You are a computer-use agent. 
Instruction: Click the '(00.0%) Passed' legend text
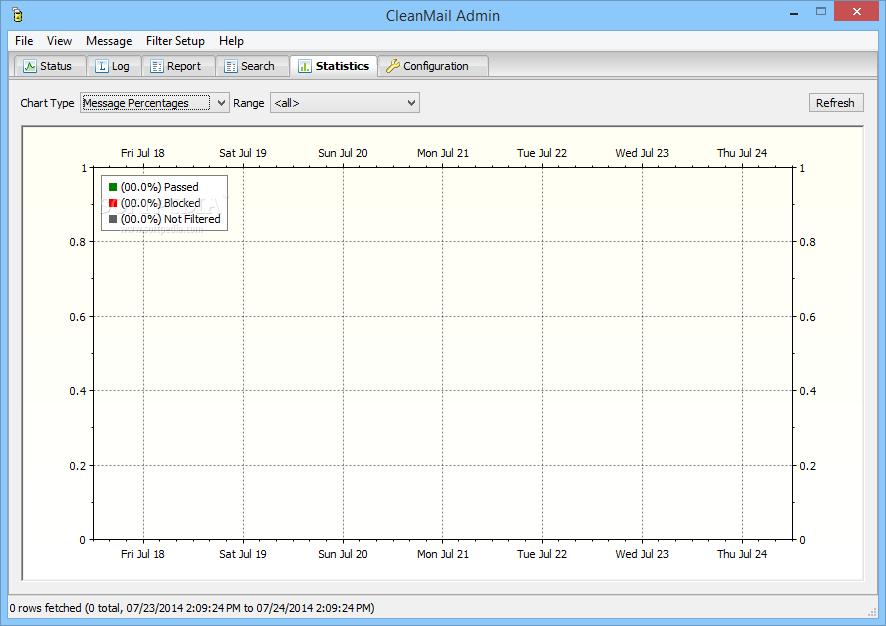click(x=159, y=187)
